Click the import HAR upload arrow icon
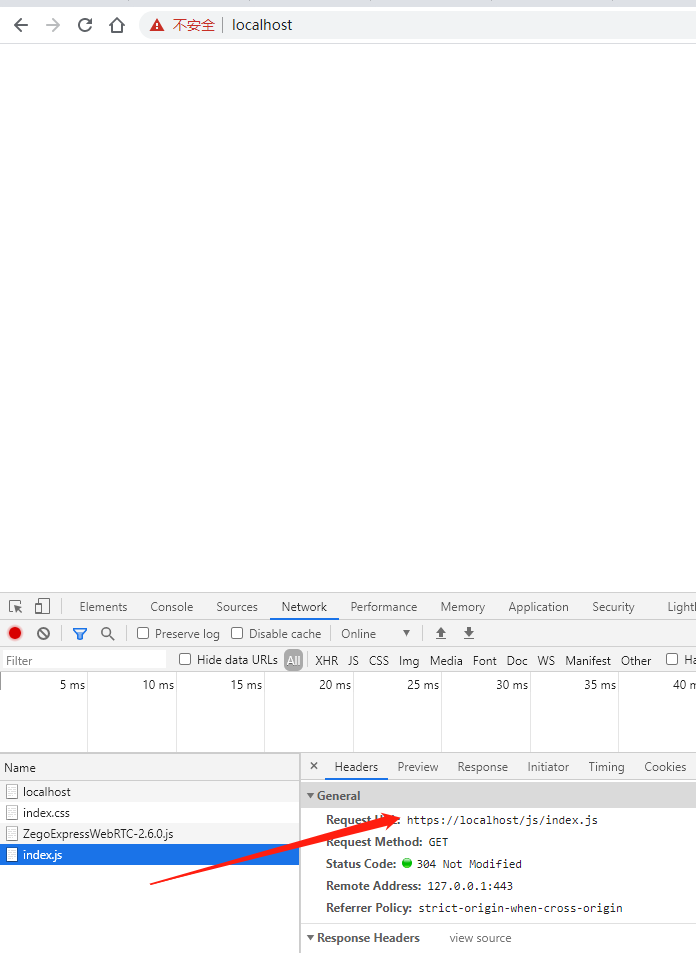696x953 pixels. click(441, 633)
